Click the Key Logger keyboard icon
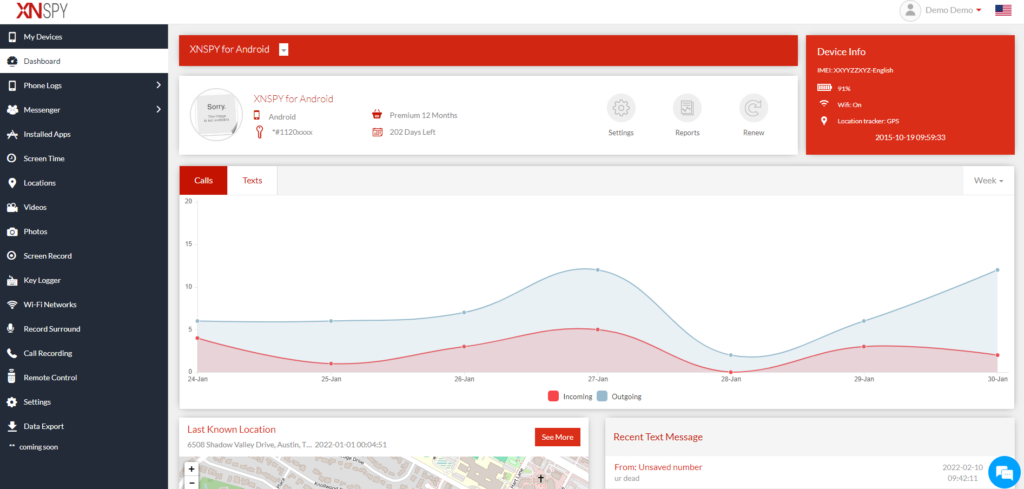 [12, 281]
